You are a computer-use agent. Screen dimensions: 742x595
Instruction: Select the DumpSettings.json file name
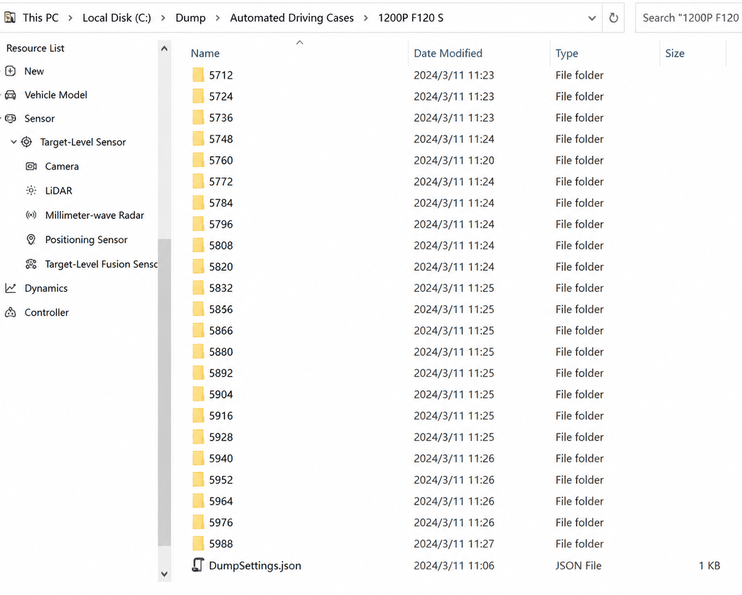pyautogui.click(x=255, y=566)
